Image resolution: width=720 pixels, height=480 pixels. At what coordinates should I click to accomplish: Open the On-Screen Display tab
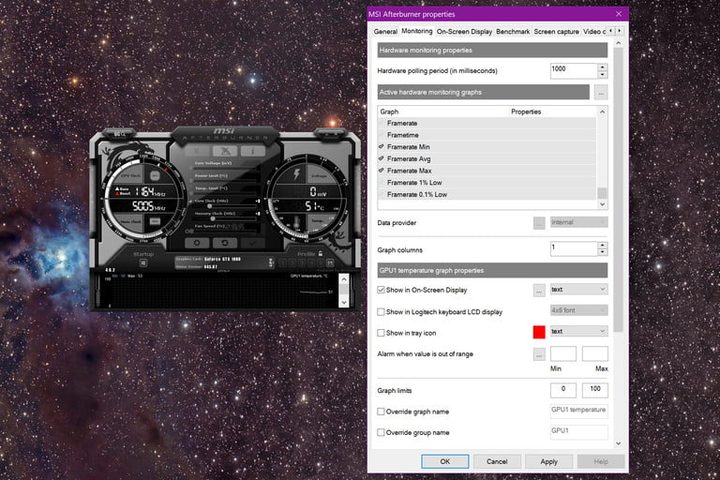(x=464, y=32)
